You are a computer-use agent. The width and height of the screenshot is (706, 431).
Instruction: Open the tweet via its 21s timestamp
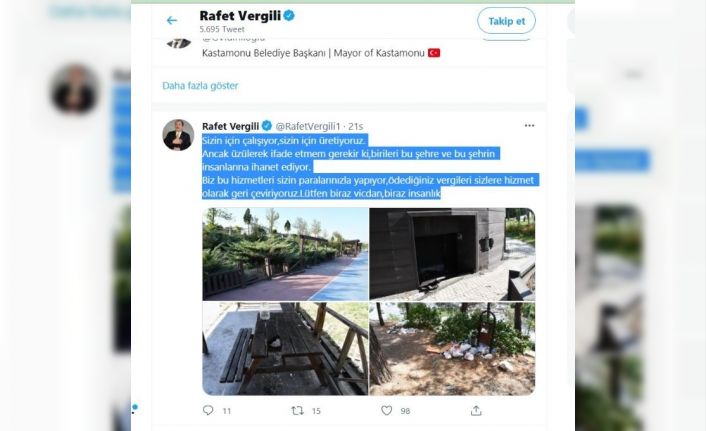[x=356, y=126]
